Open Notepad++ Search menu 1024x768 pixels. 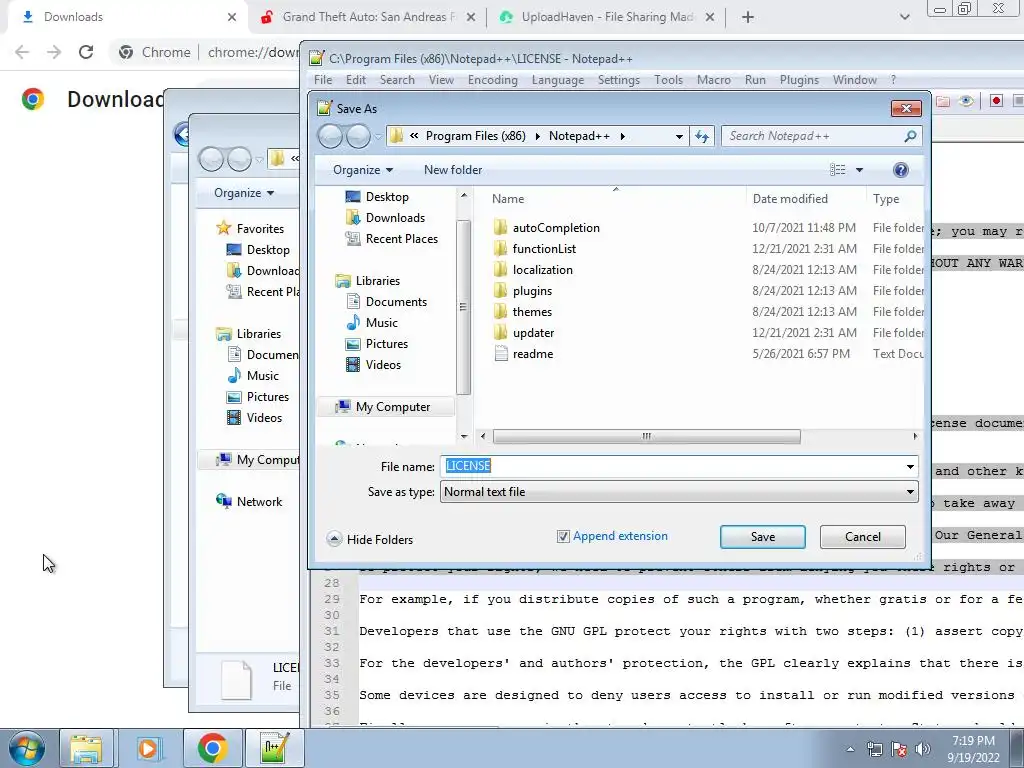pyautogui.click(x=397, y=80)
